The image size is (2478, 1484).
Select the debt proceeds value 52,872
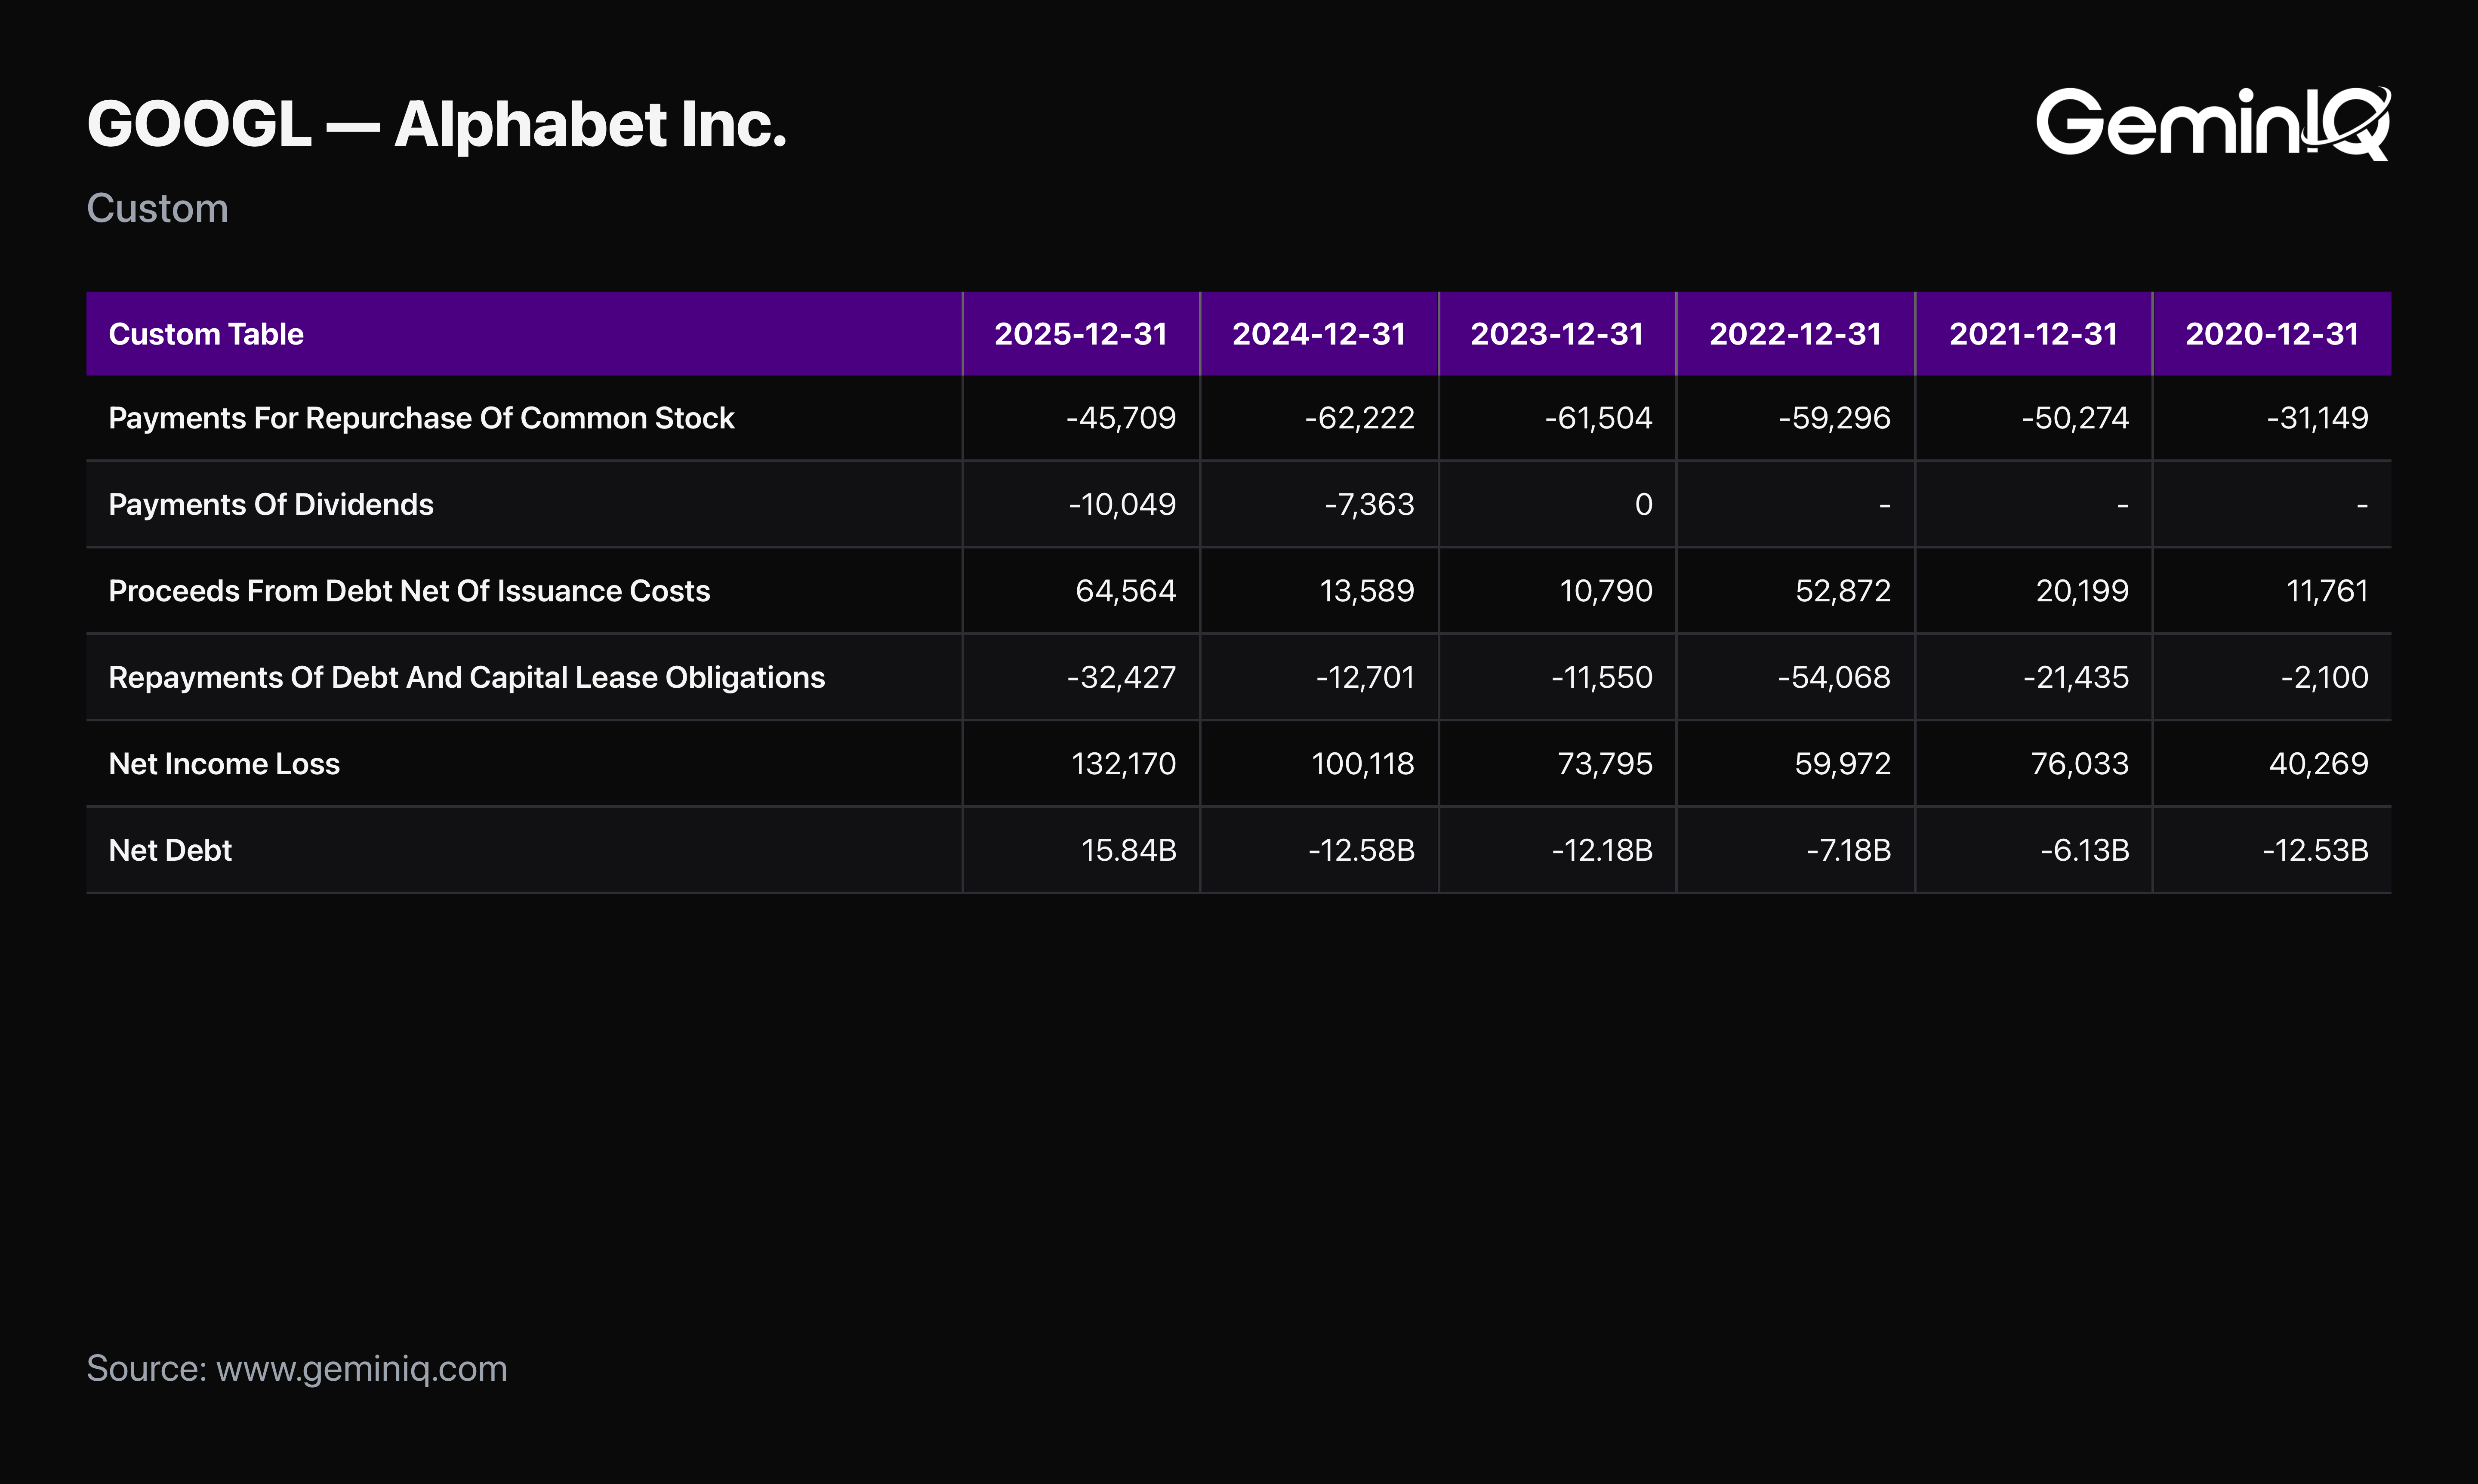pos(1843,591)
